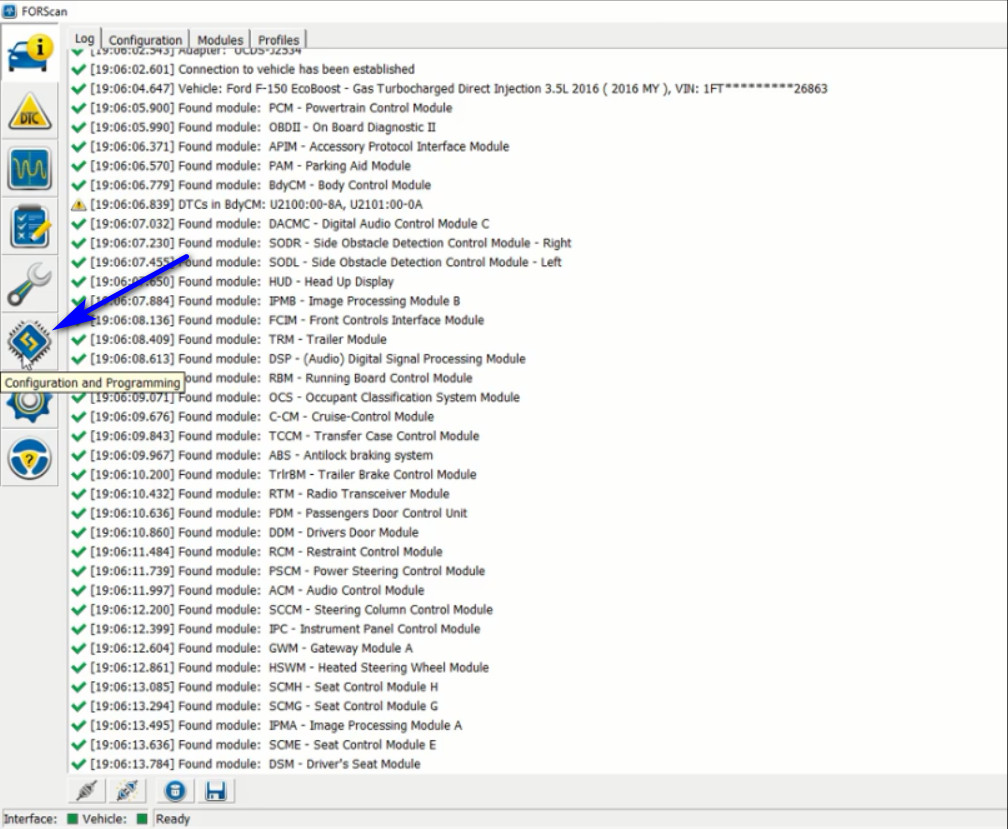
Task: Click the Connect to vehicle plug icon
Action: coord(87,790)
